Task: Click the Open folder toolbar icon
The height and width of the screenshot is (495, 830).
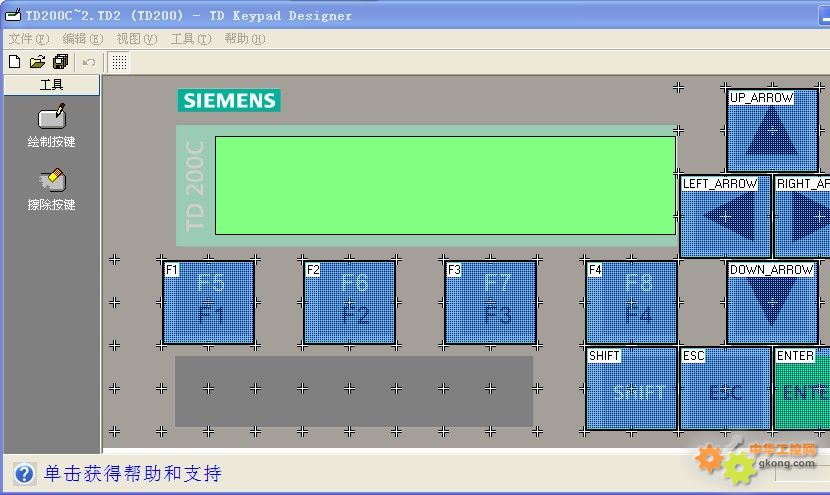Action: (x=37, y=62)
